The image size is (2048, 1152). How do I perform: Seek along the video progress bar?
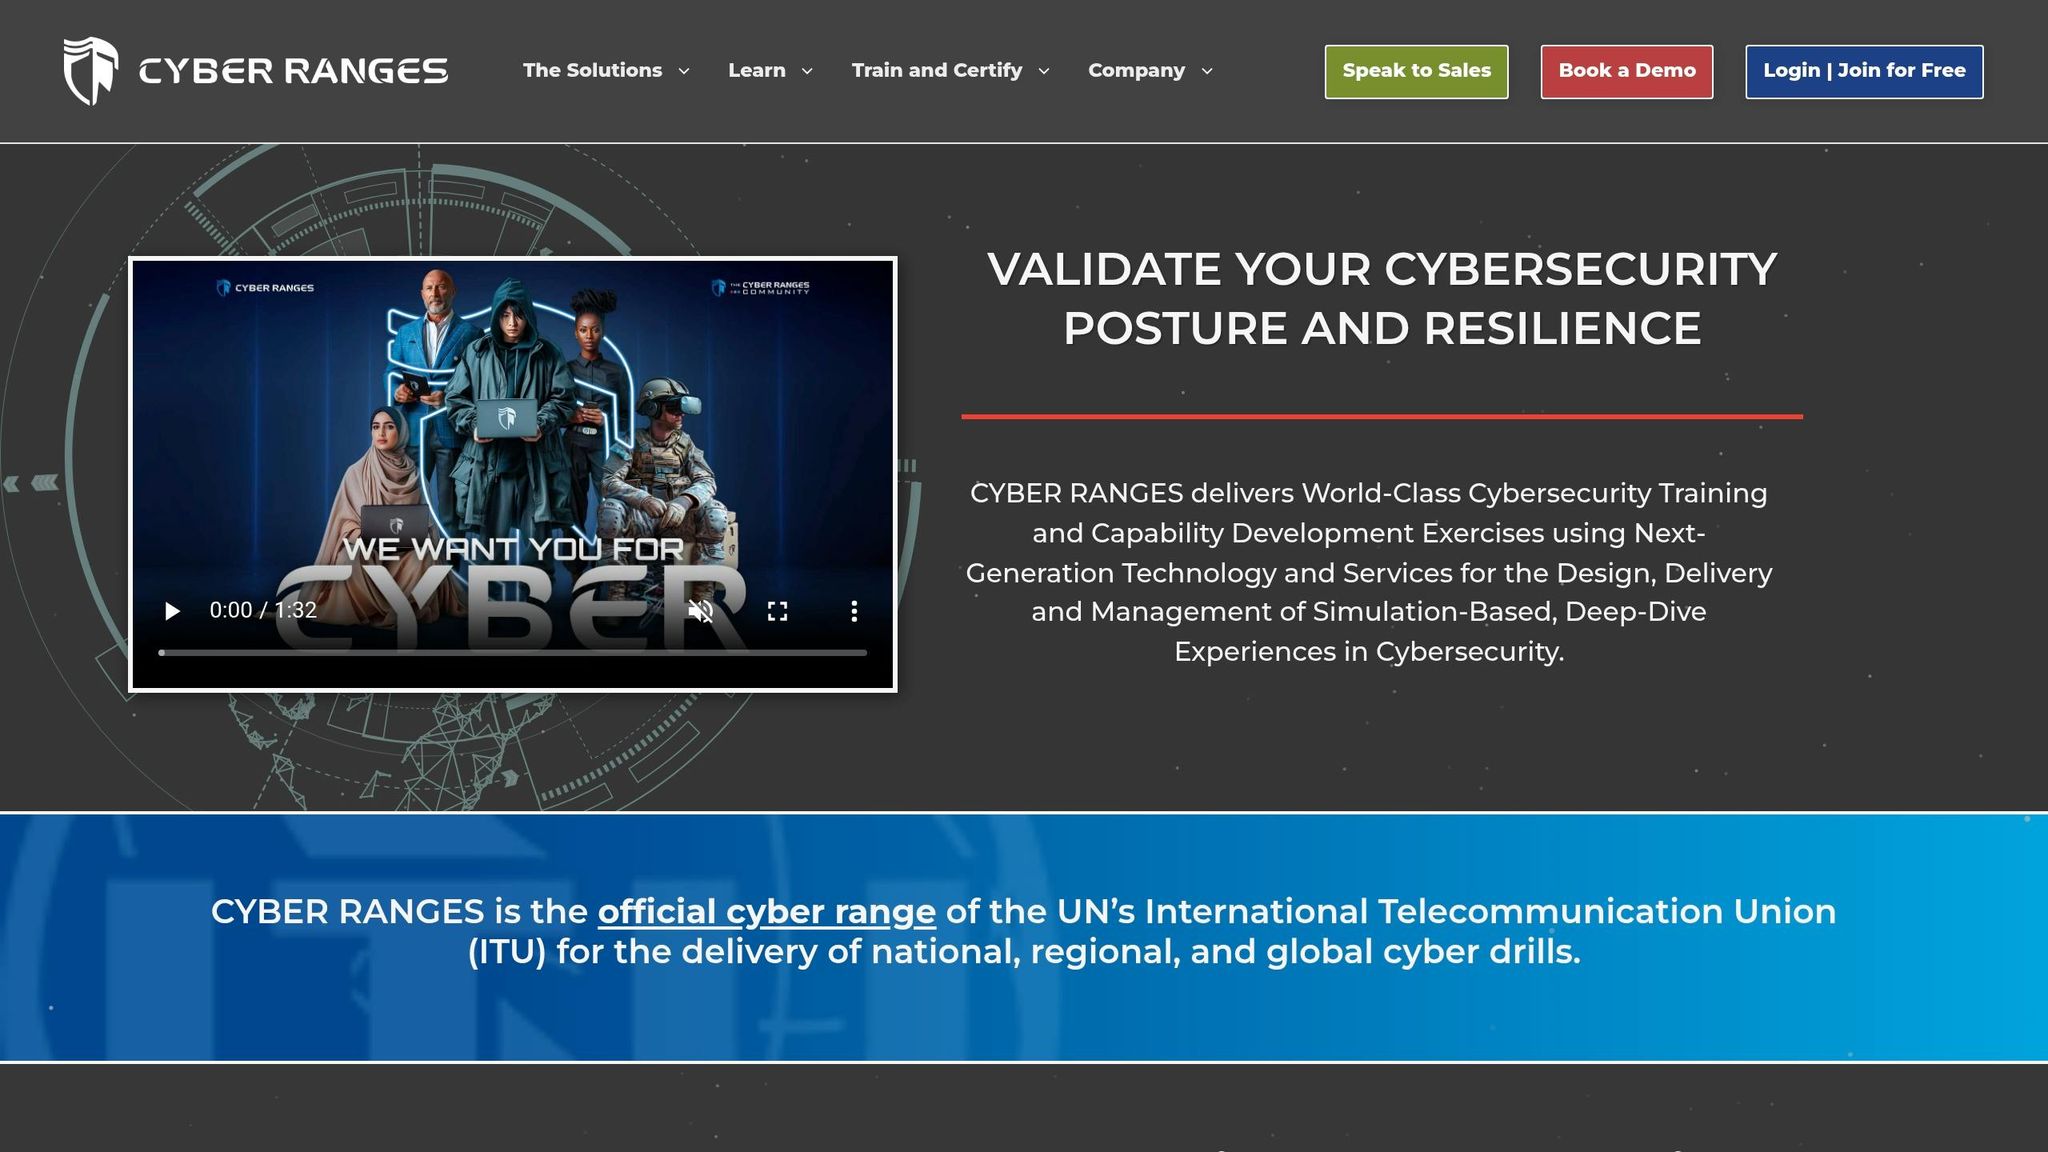(512, 653)
